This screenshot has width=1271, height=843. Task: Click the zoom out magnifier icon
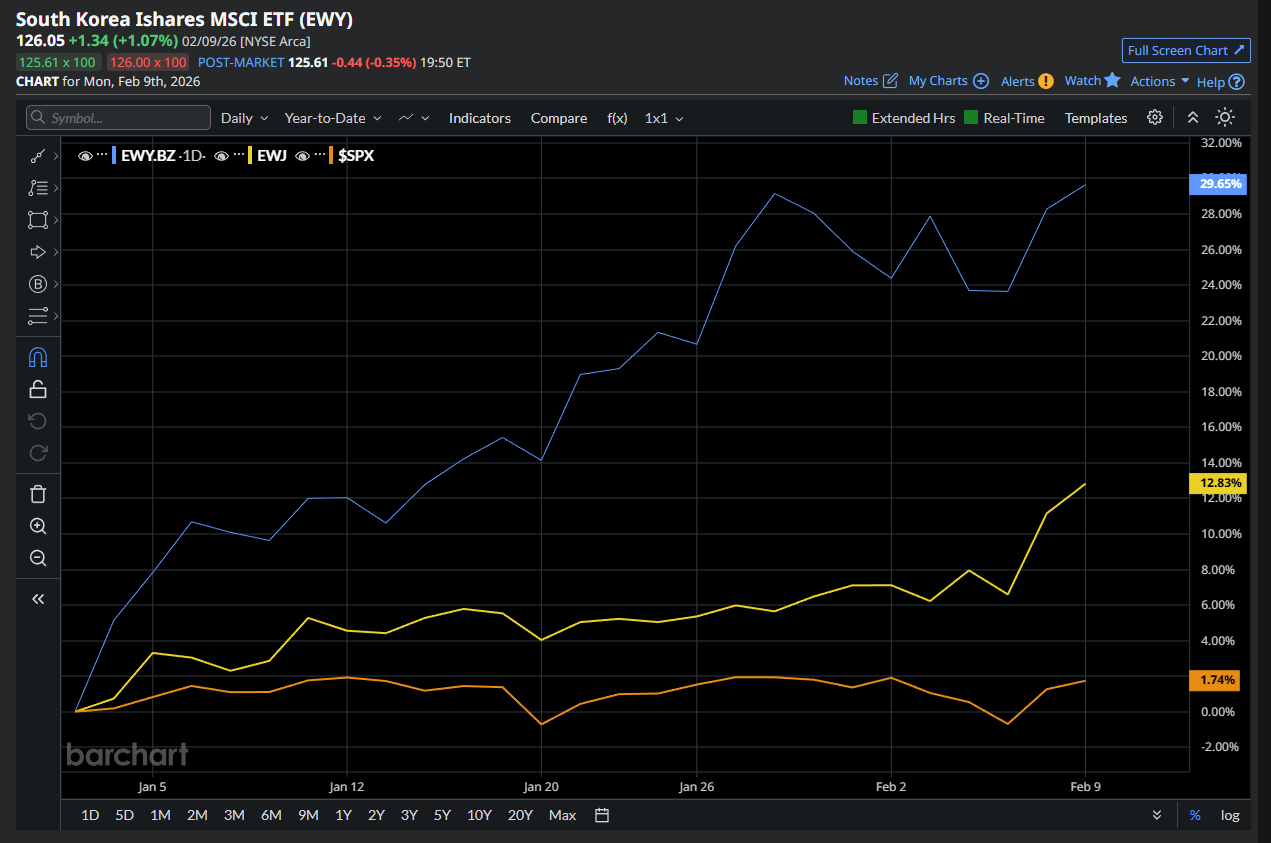point(38,558)
